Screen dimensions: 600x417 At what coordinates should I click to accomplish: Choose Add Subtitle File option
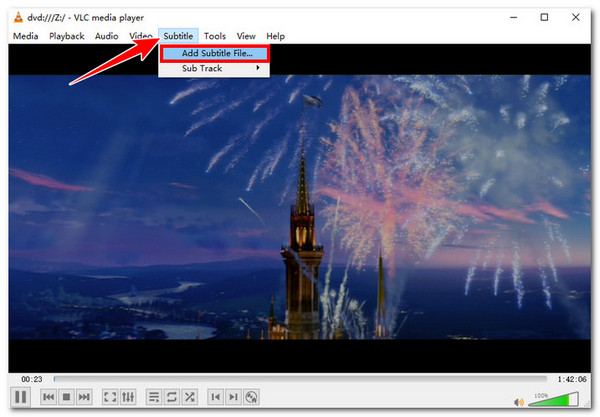point(215,53)
